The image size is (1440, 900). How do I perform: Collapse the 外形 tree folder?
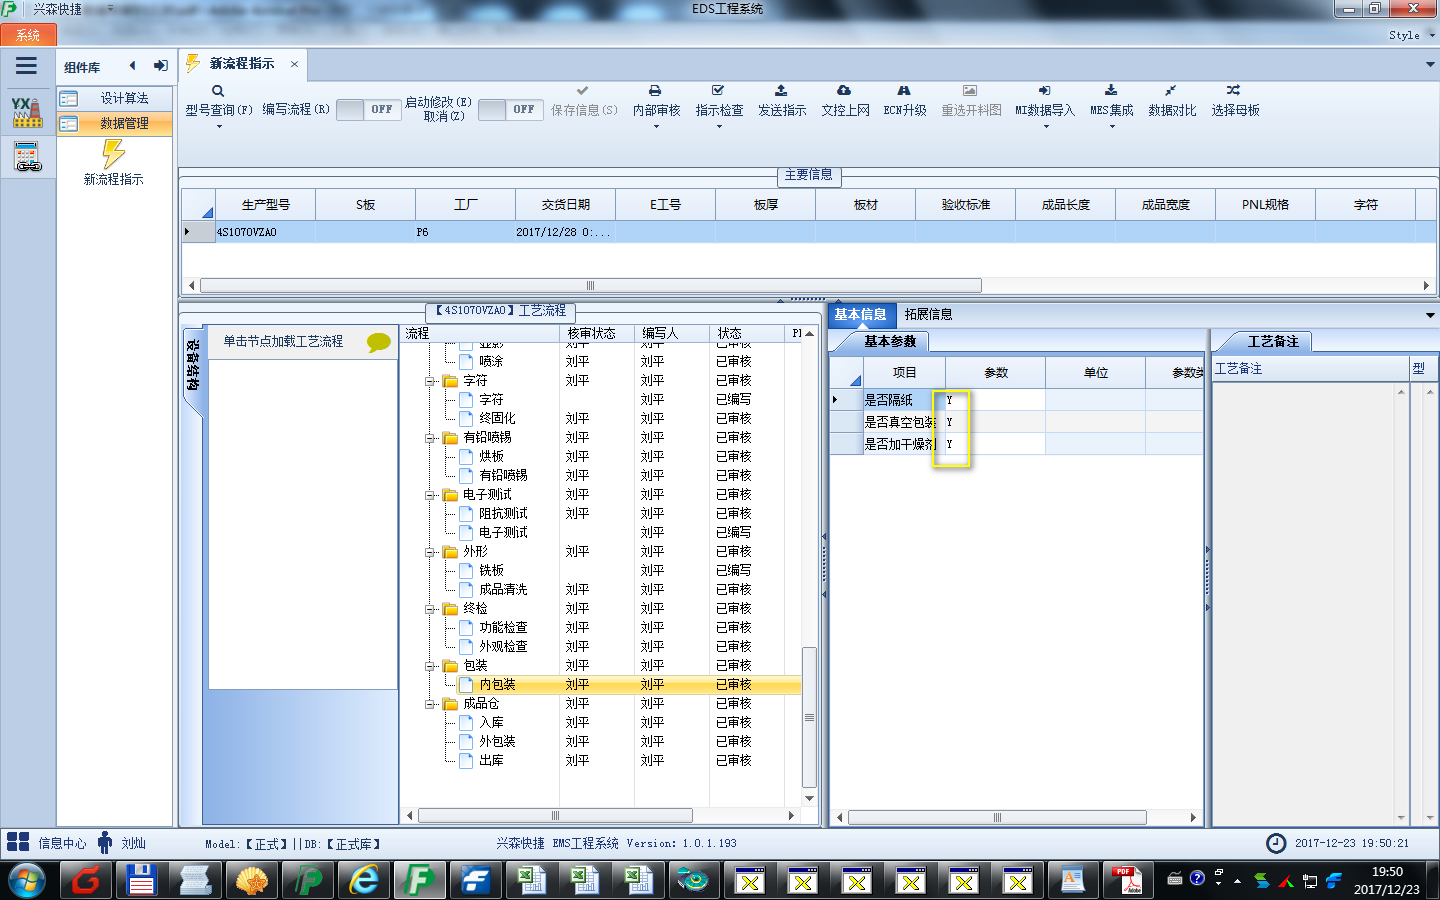[430, 552]
